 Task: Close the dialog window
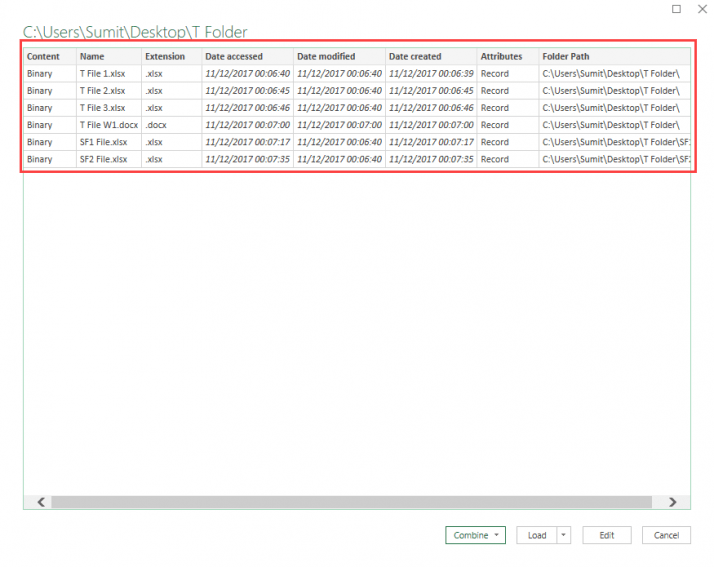(703, 9)
